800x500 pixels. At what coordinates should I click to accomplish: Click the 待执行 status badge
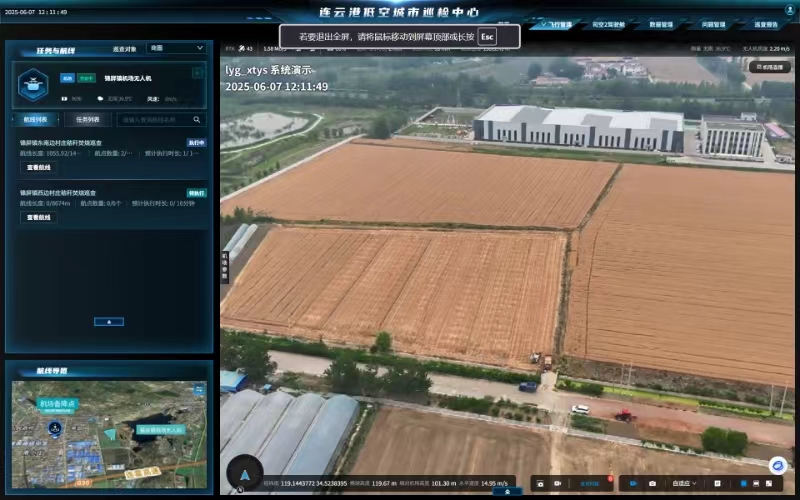click(x=196, y=193)
